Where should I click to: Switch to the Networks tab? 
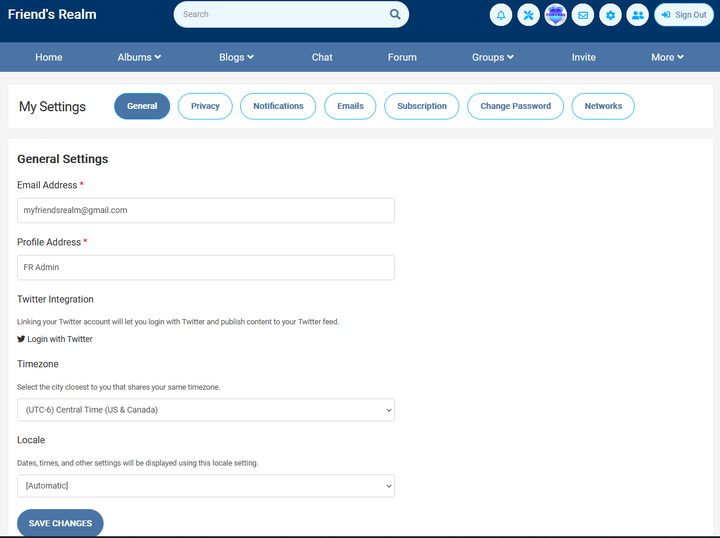click(603, 106)
